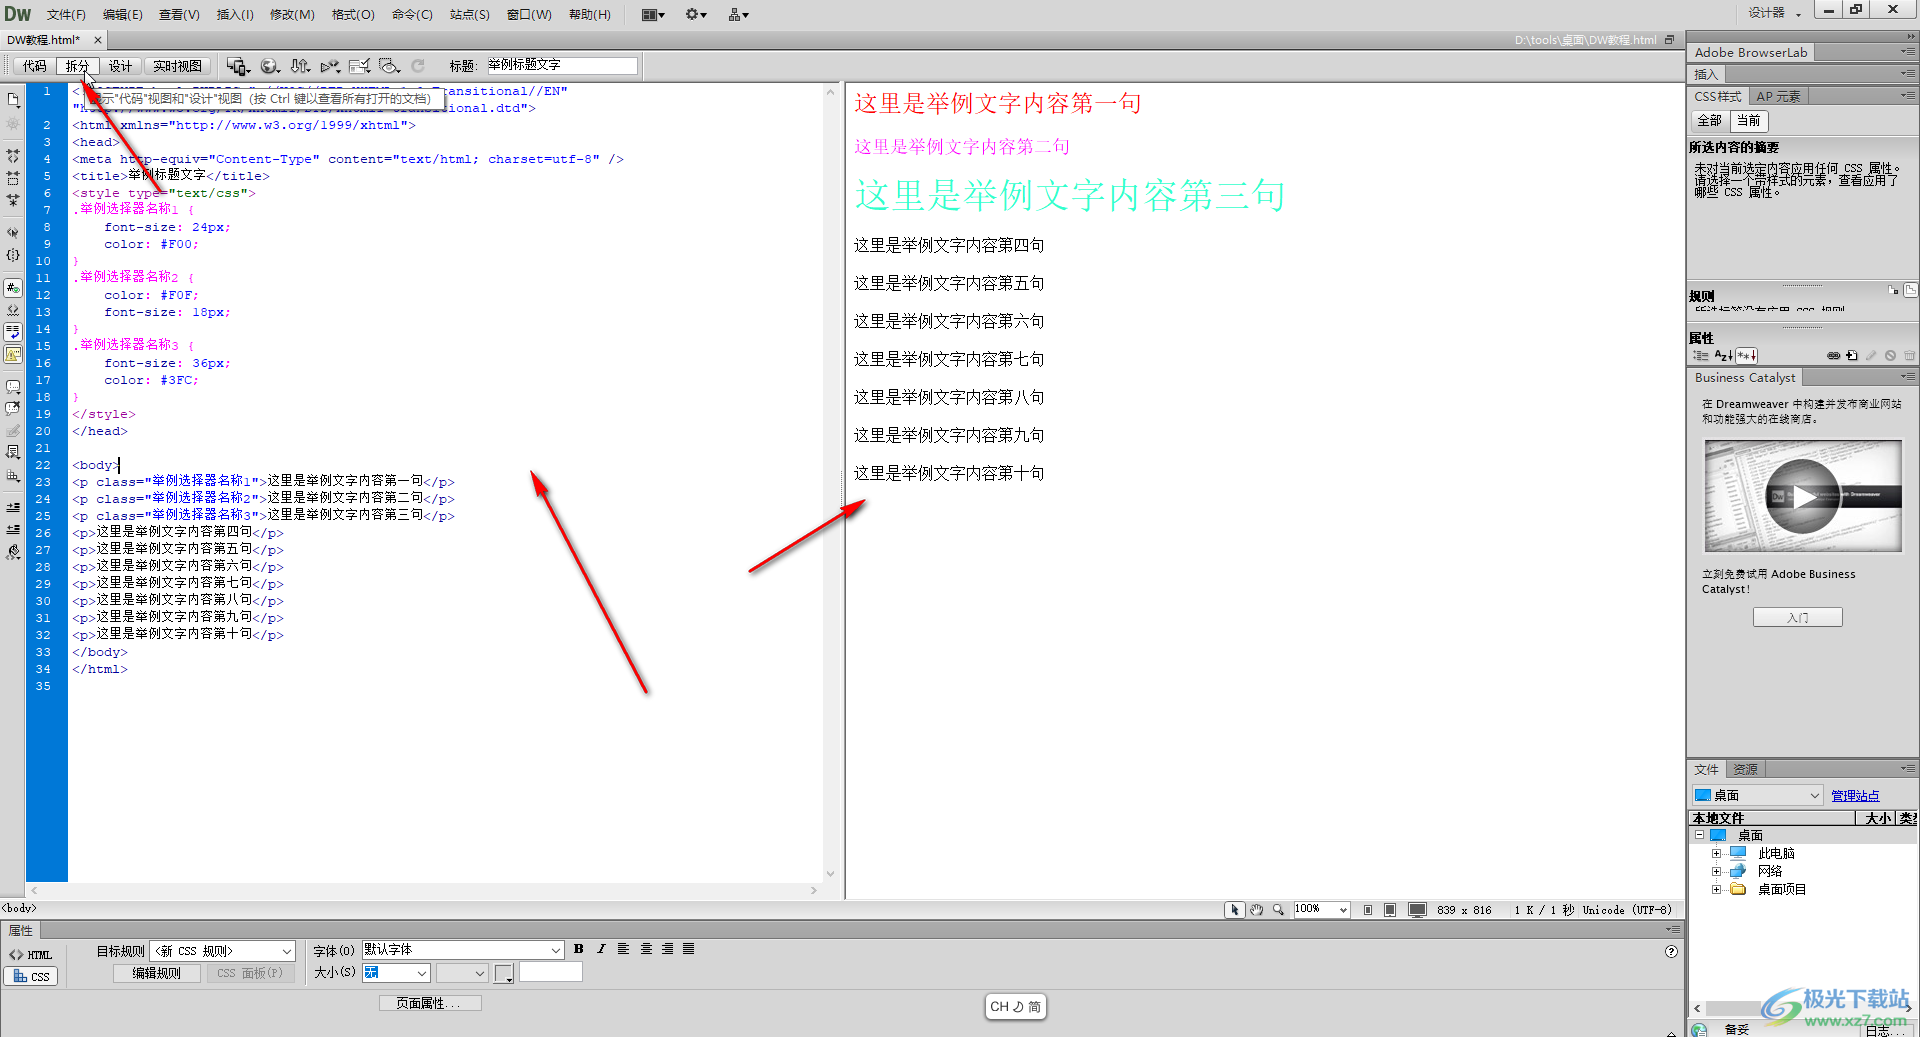Open the zoom level 100% dropdown
The height and width of the screenshot is (1037, 1920).
1321,910
